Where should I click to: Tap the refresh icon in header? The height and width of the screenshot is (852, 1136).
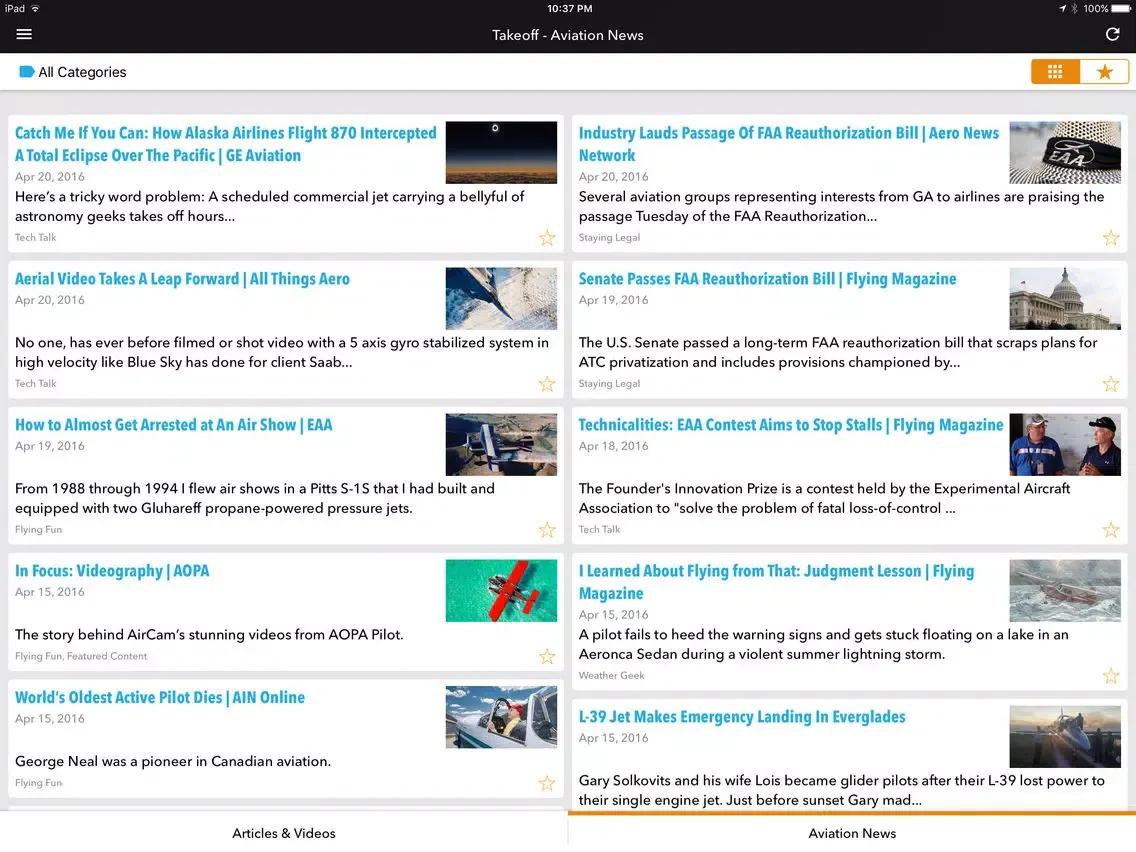click(x=1112, y=34)
